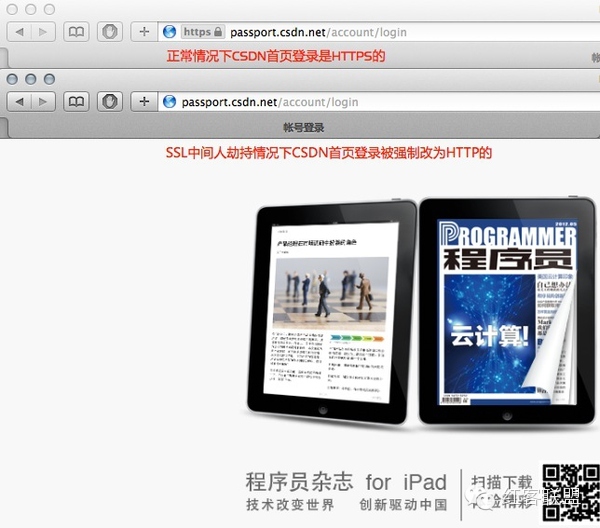
Task: Open bookmarks in top Safari window
Action: [x=76, y=32]
